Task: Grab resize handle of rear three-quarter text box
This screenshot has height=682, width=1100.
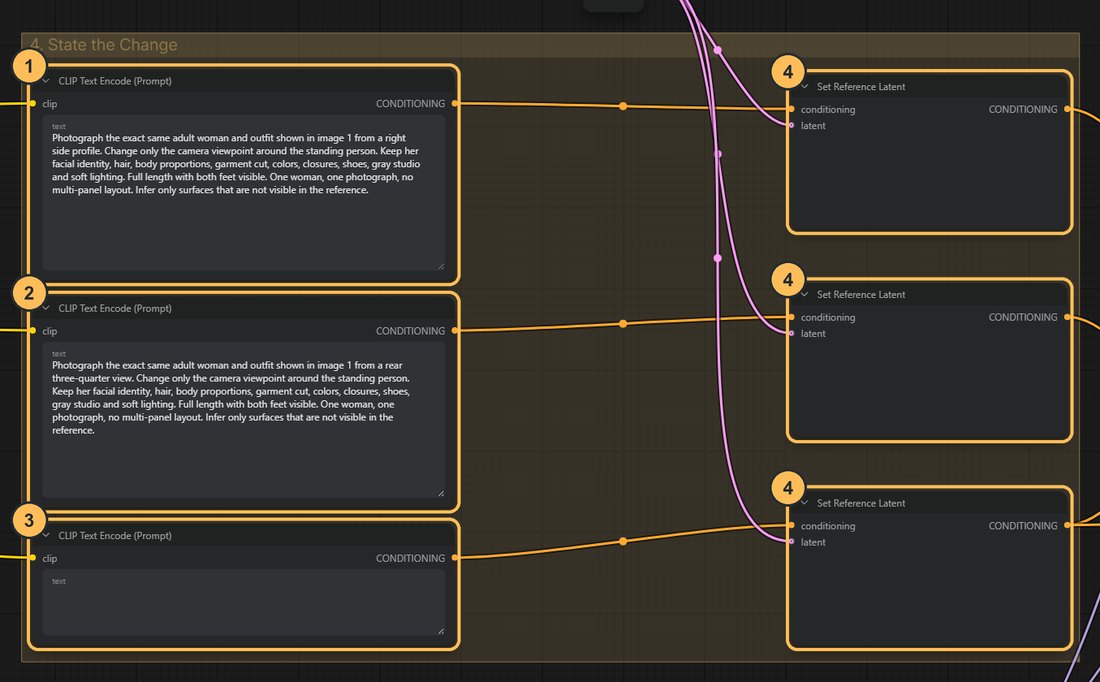Action: pos(441,493)
